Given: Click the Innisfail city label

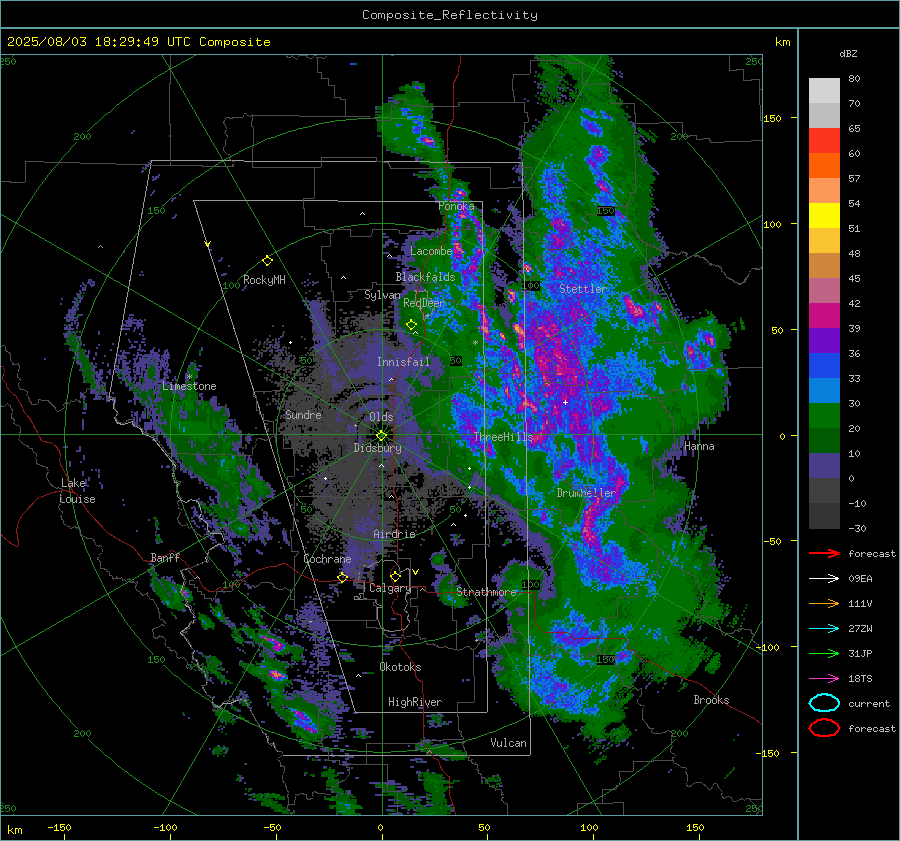Looking at the screenshot, I should coord(403,362).
